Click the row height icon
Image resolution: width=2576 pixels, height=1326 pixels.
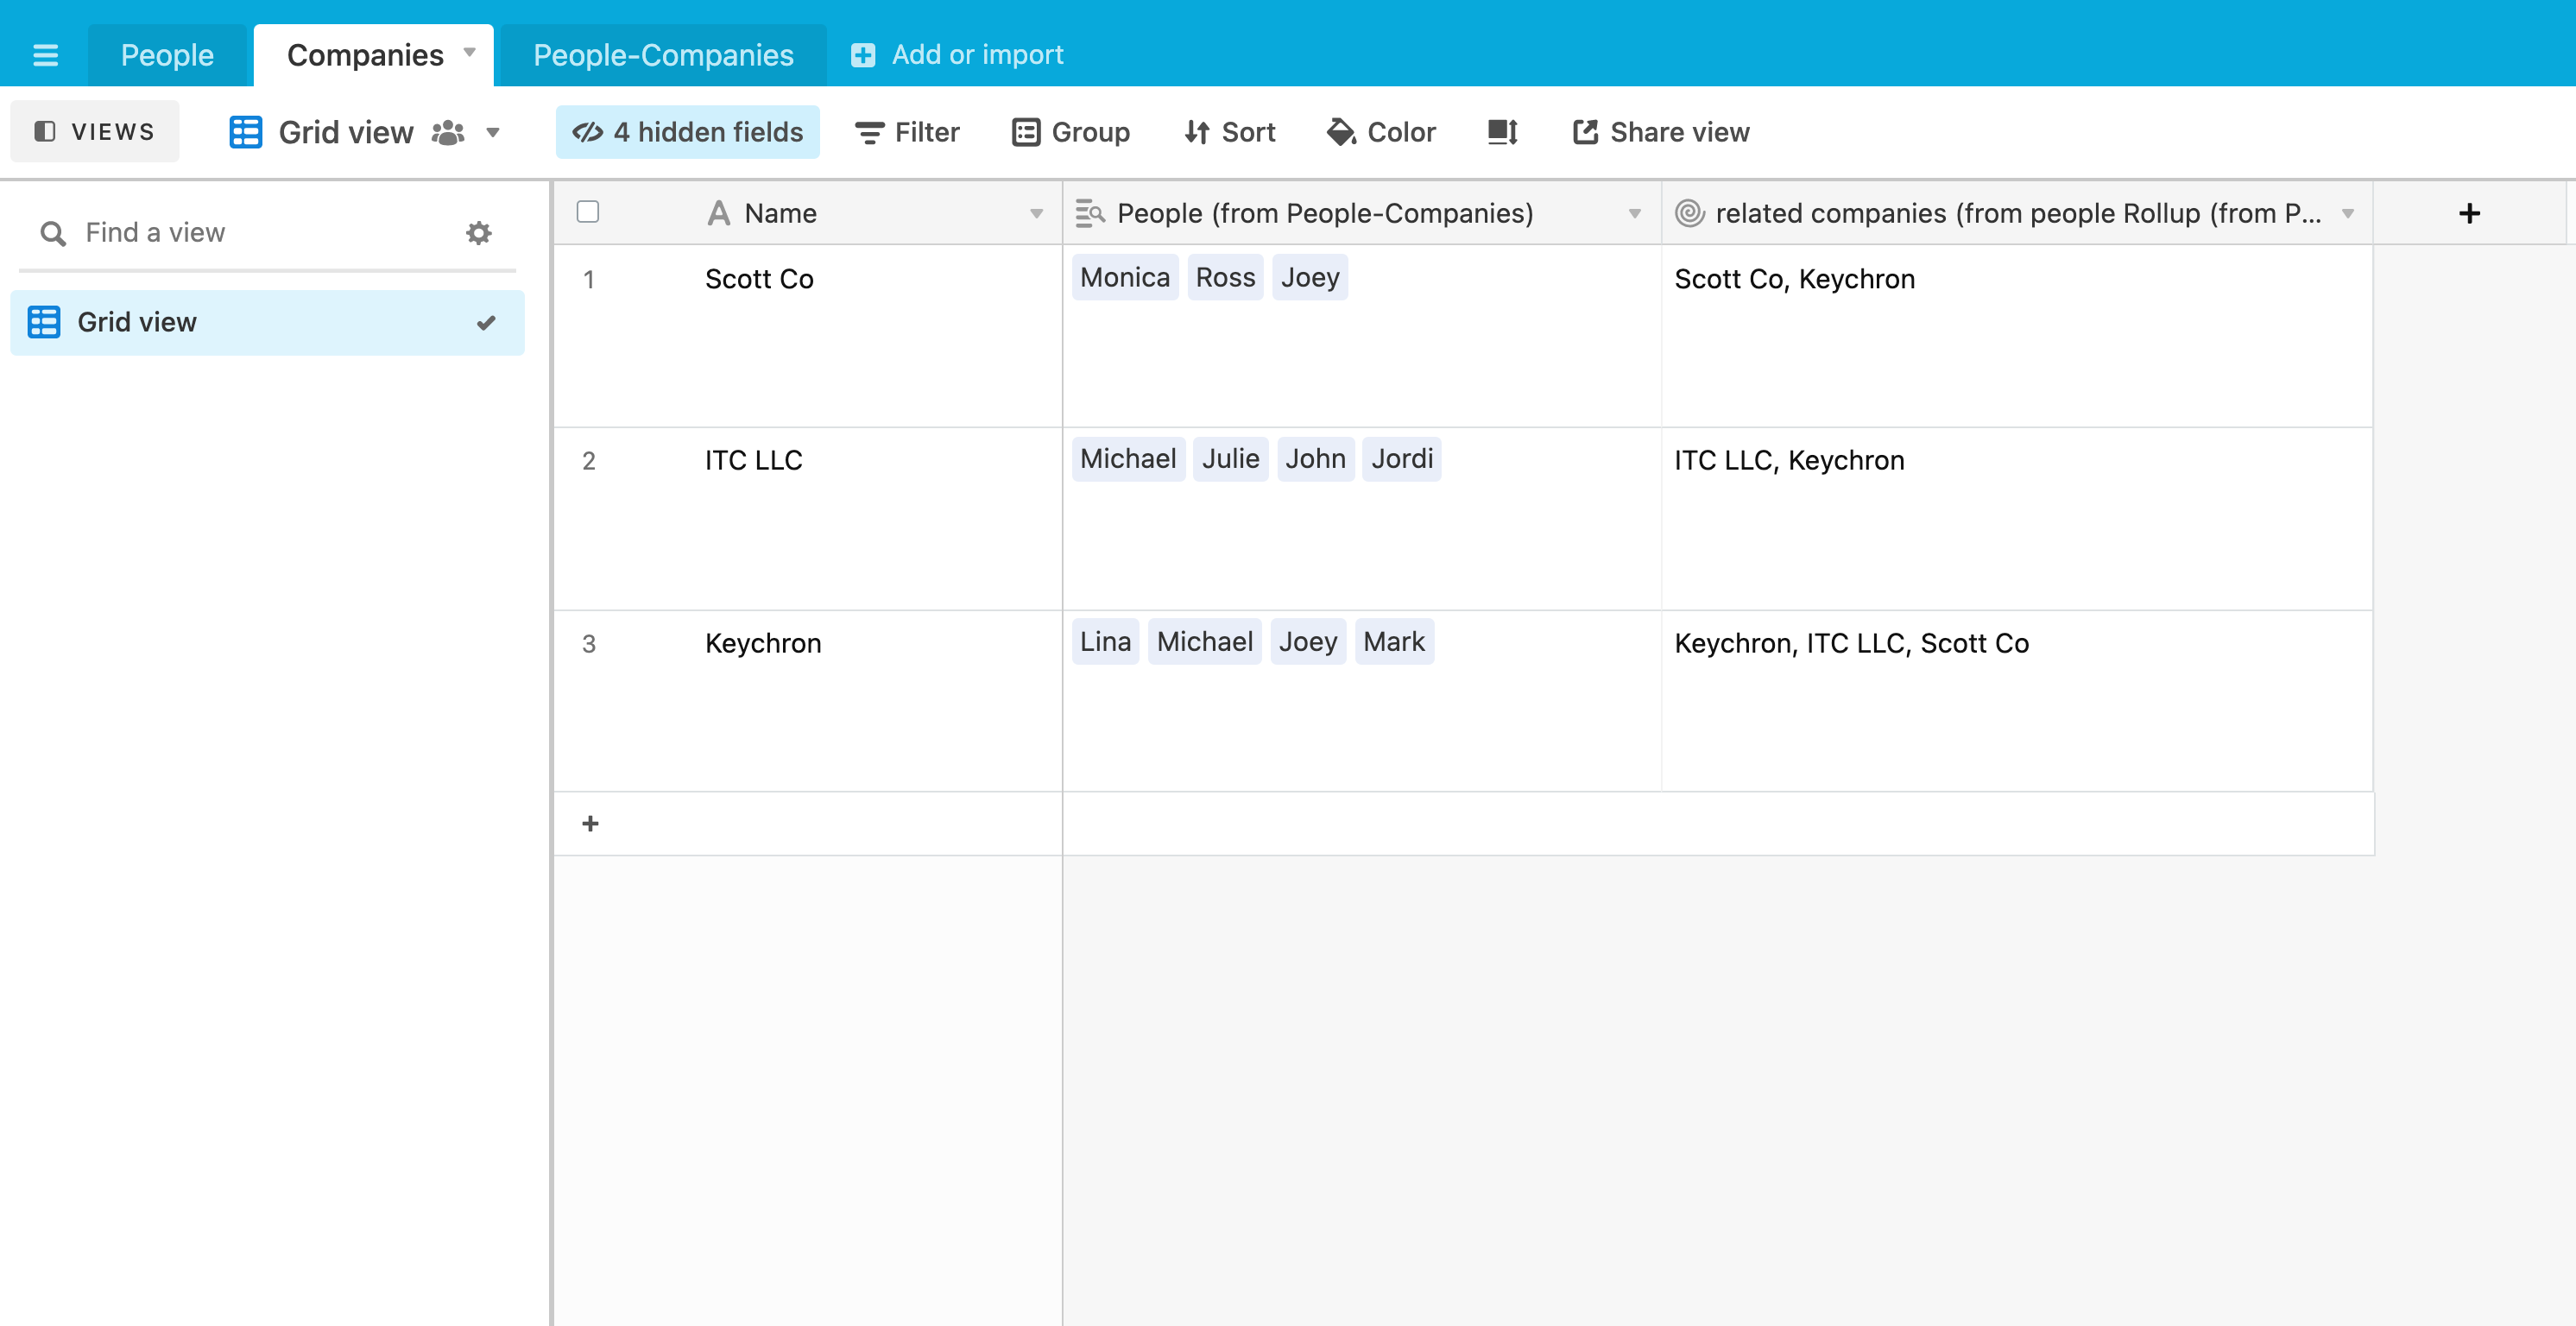pyautogui.click(x=1503, y=132)
